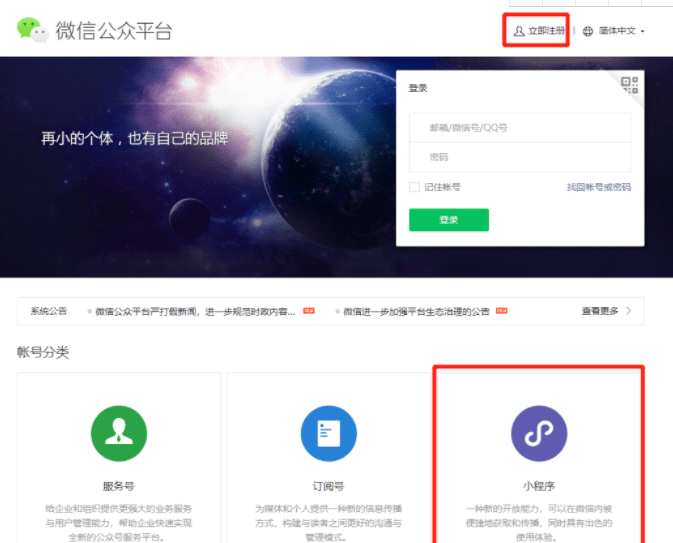This screenshot has width=673, height=543.
Task: Click the 登录 heading in login panel
Action: click(x=418, y=88)
